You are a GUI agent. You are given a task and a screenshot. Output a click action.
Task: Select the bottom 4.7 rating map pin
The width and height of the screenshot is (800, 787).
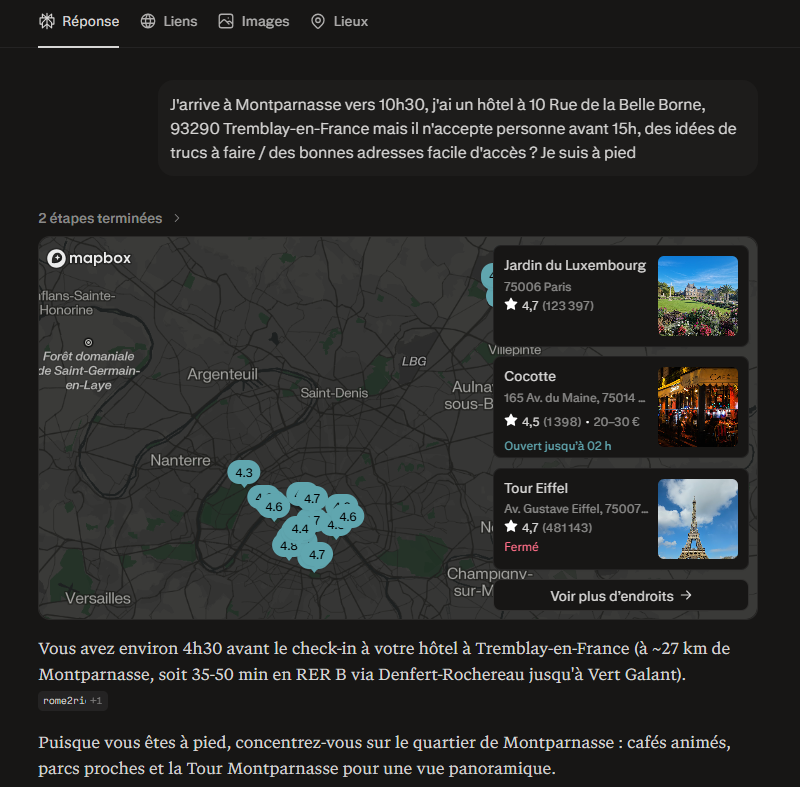click(x=317, y=554)
